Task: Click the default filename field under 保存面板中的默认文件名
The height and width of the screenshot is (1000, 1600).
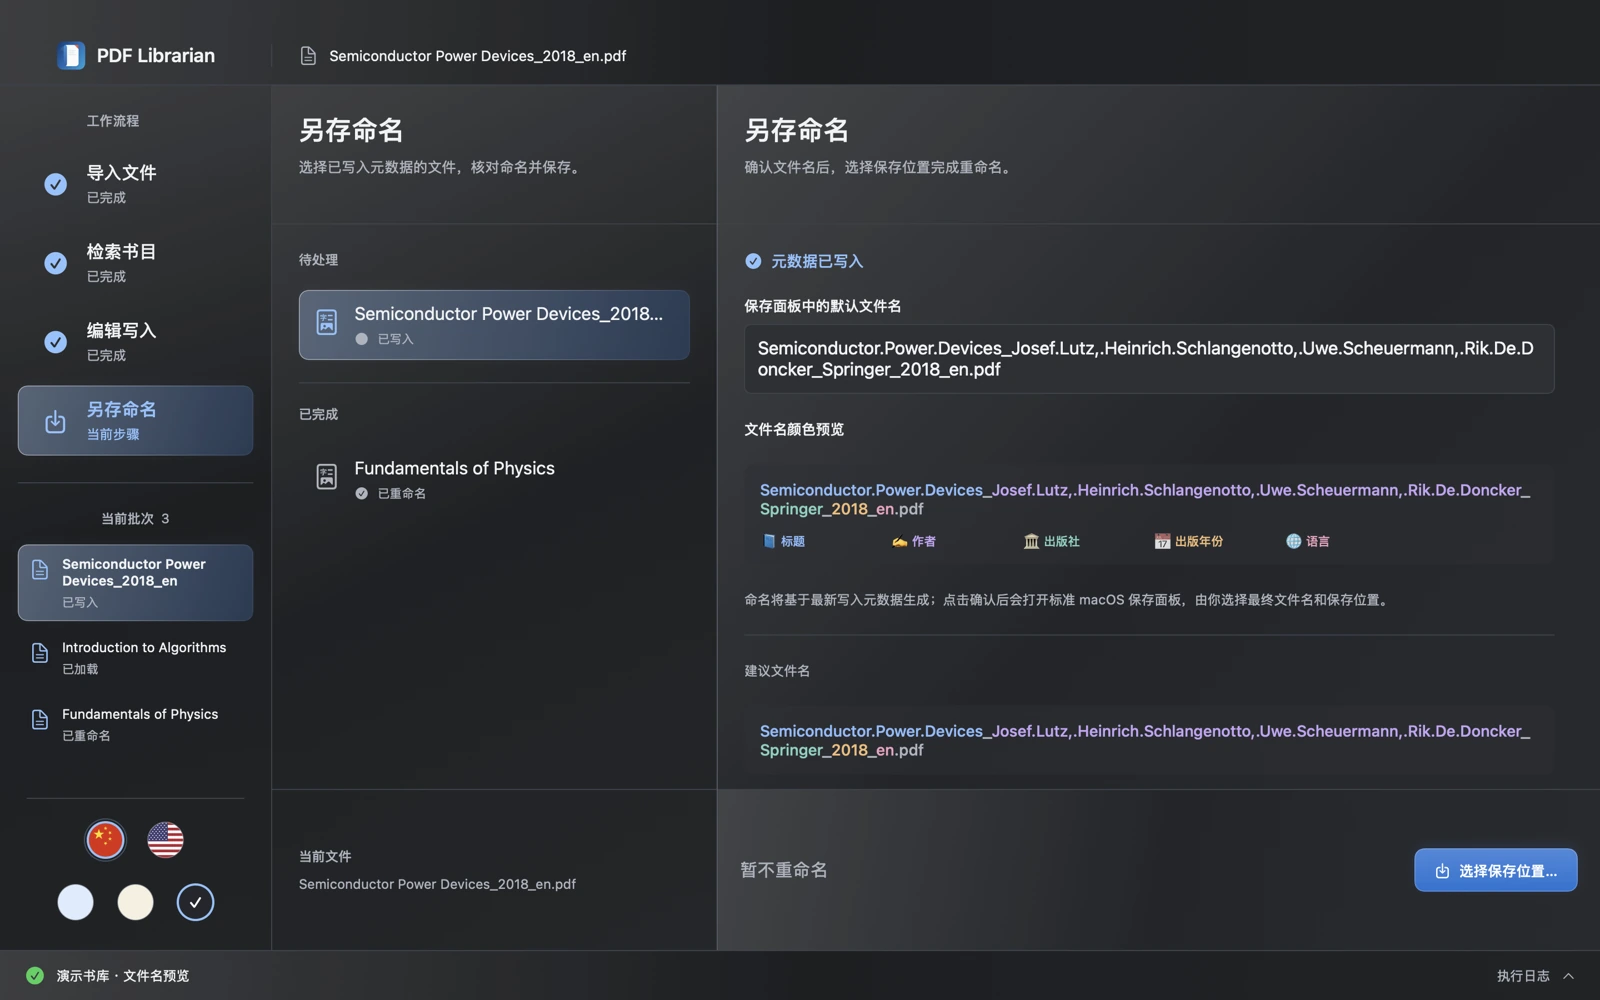Action: pos(1149,359)
